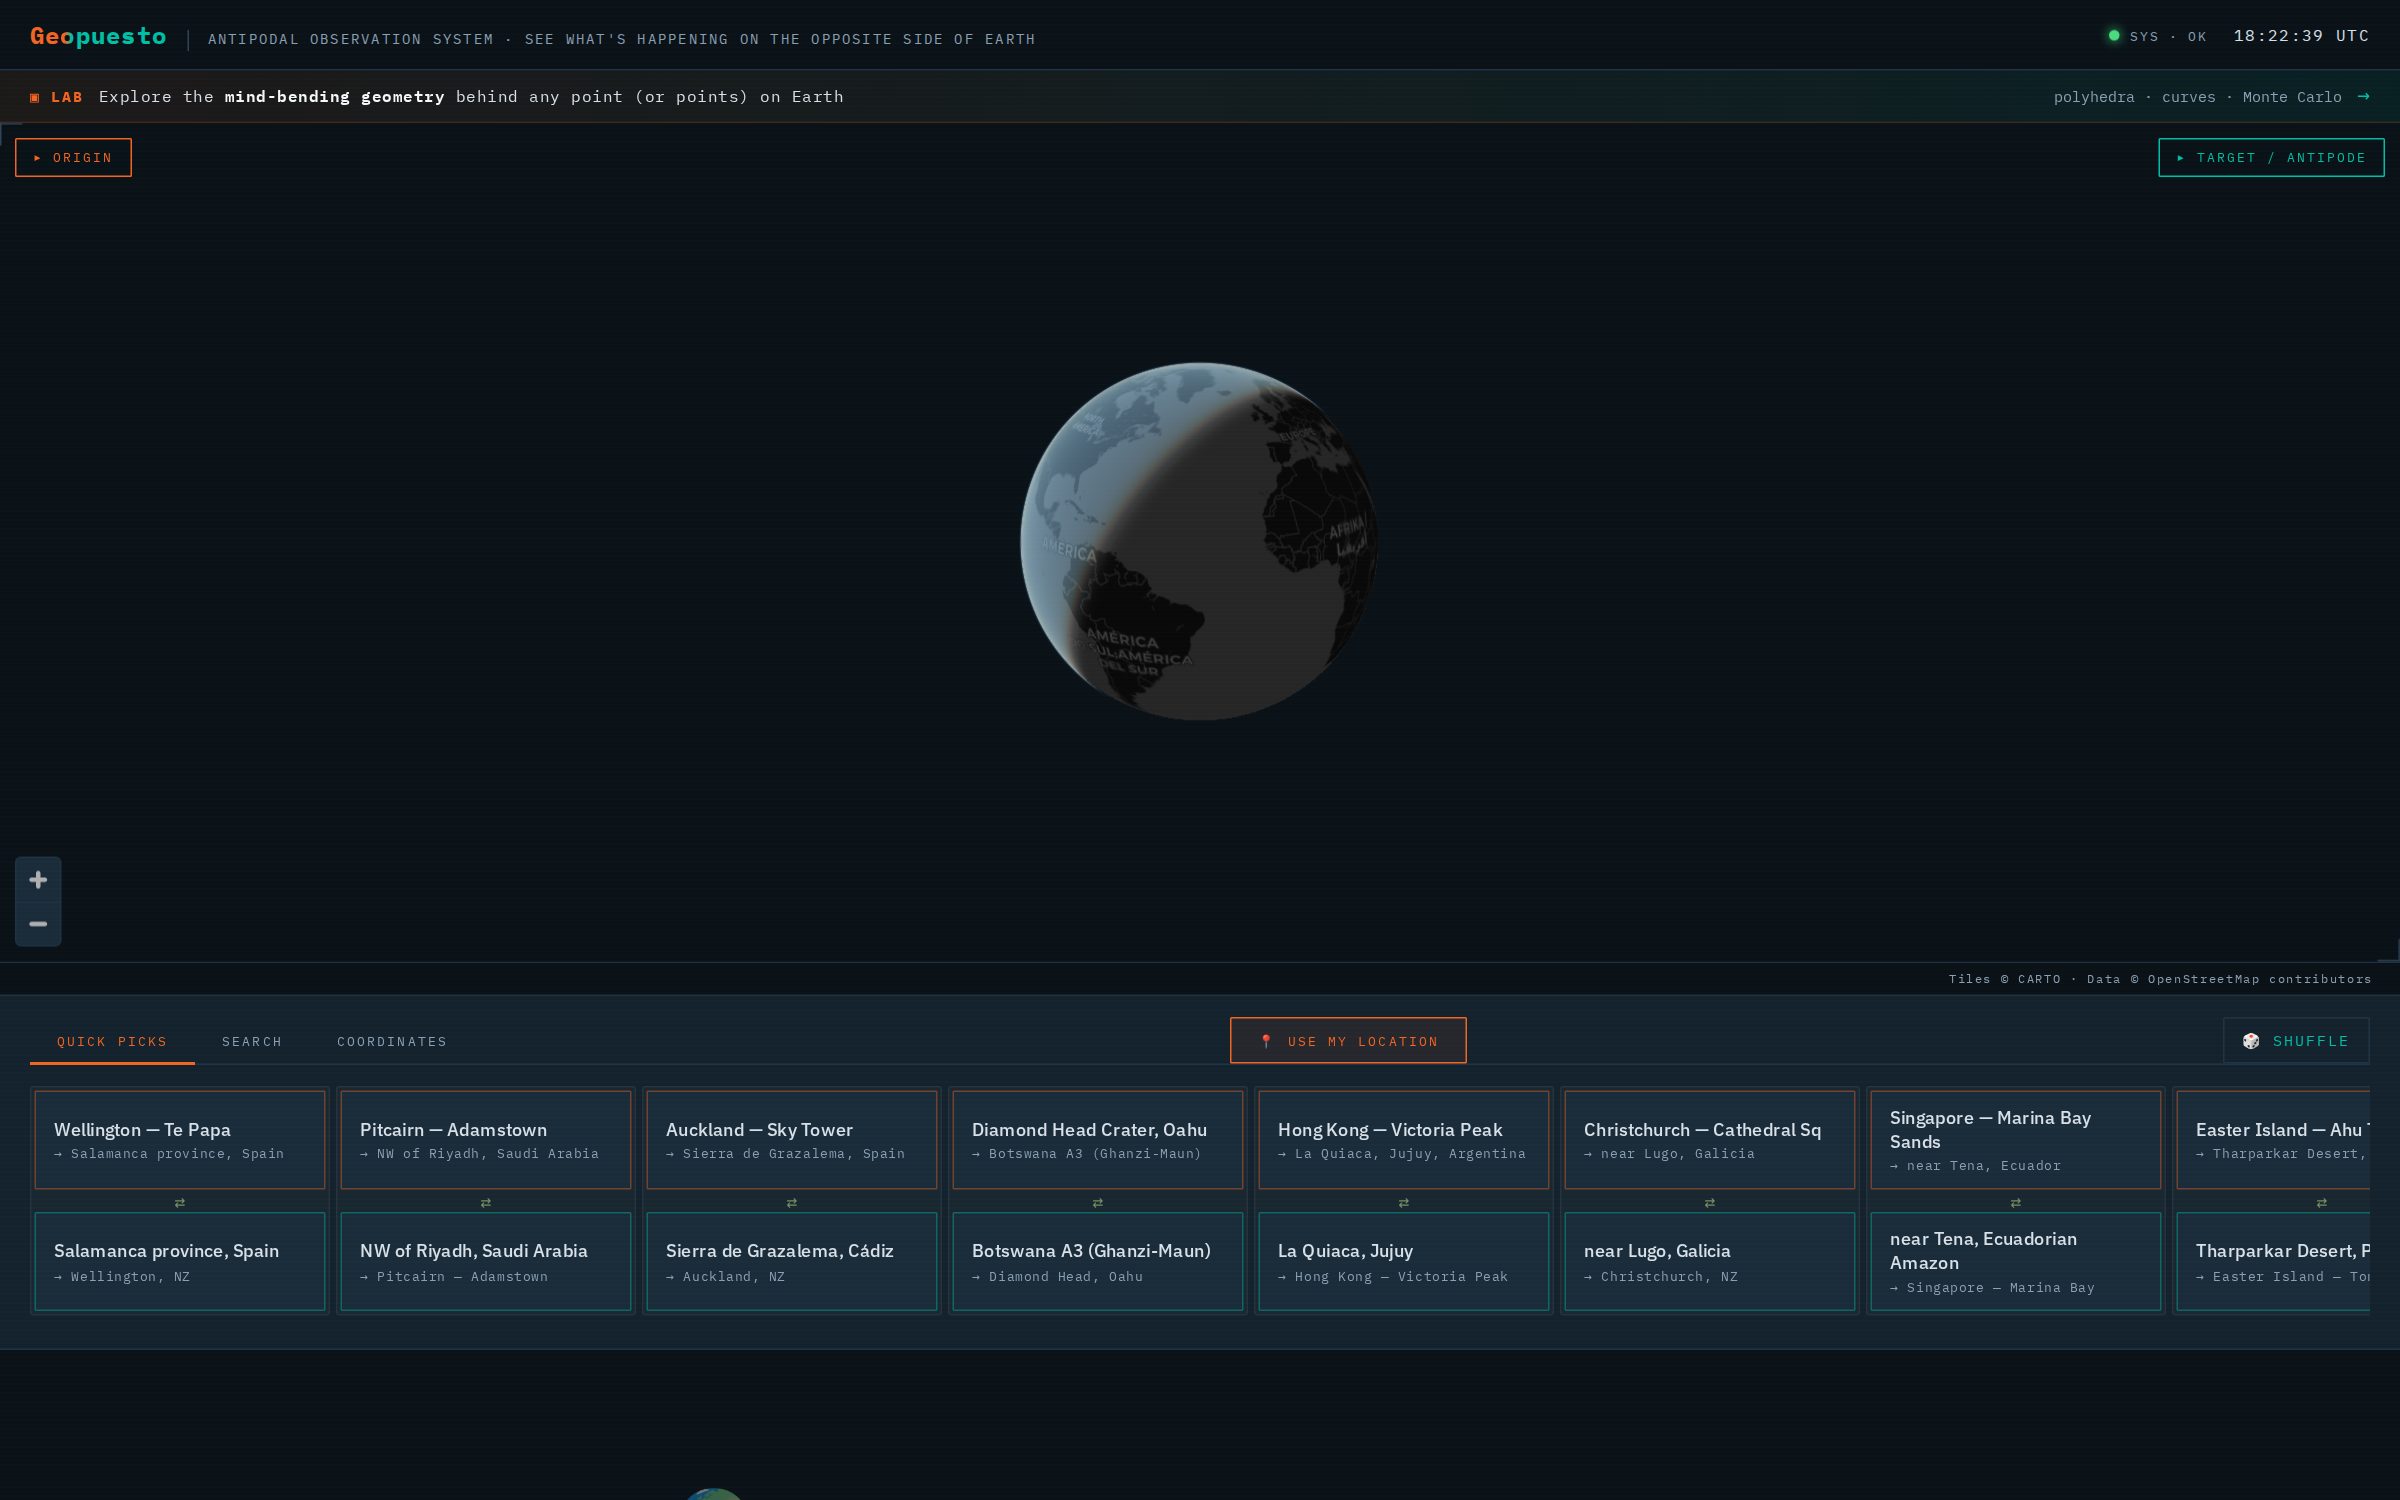
Task: Click the Tiles © CARTO attribution text
Action: pyautogui.click(x=2159, y=979)
